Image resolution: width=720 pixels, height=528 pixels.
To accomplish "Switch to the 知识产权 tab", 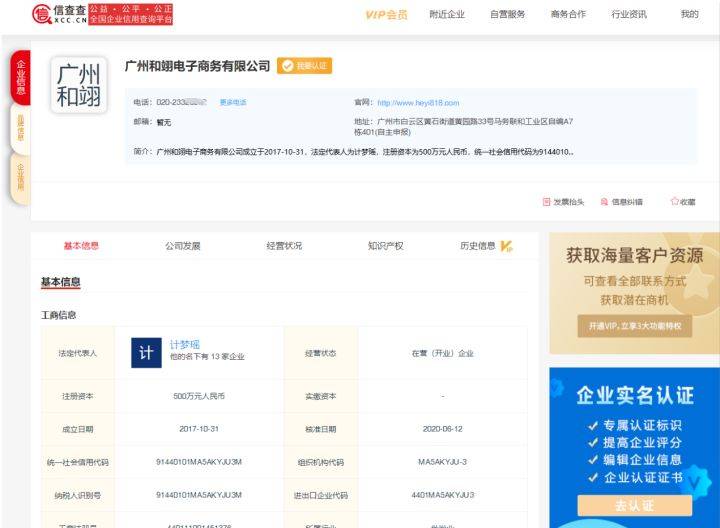I will (x=386, y=246).
